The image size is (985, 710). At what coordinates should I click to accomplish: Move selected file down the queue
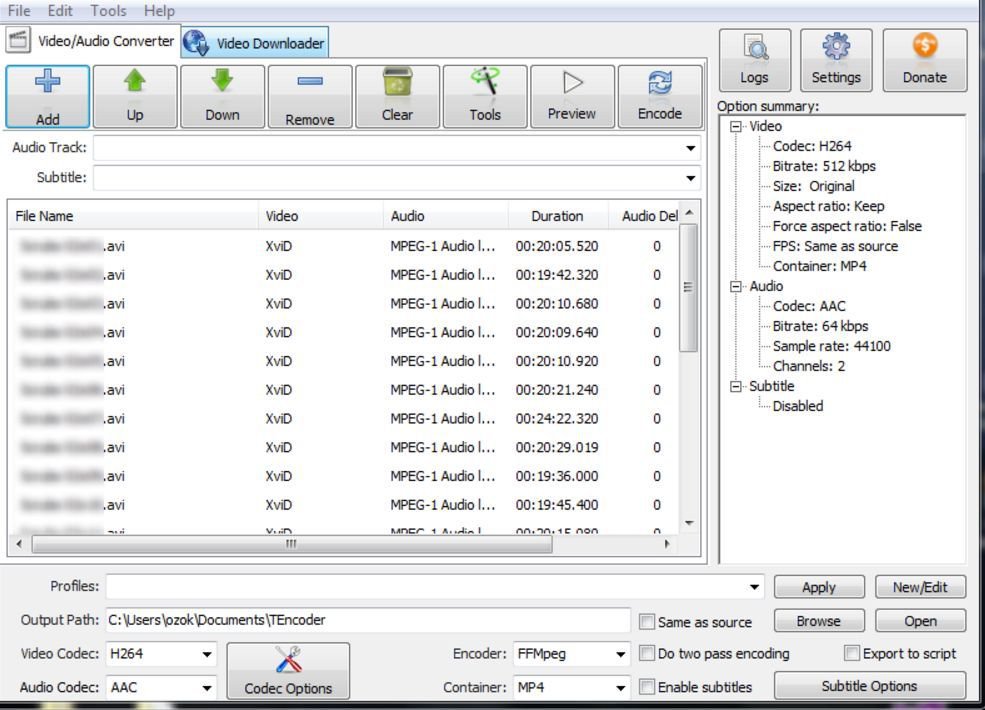click(x=222, y=95)
